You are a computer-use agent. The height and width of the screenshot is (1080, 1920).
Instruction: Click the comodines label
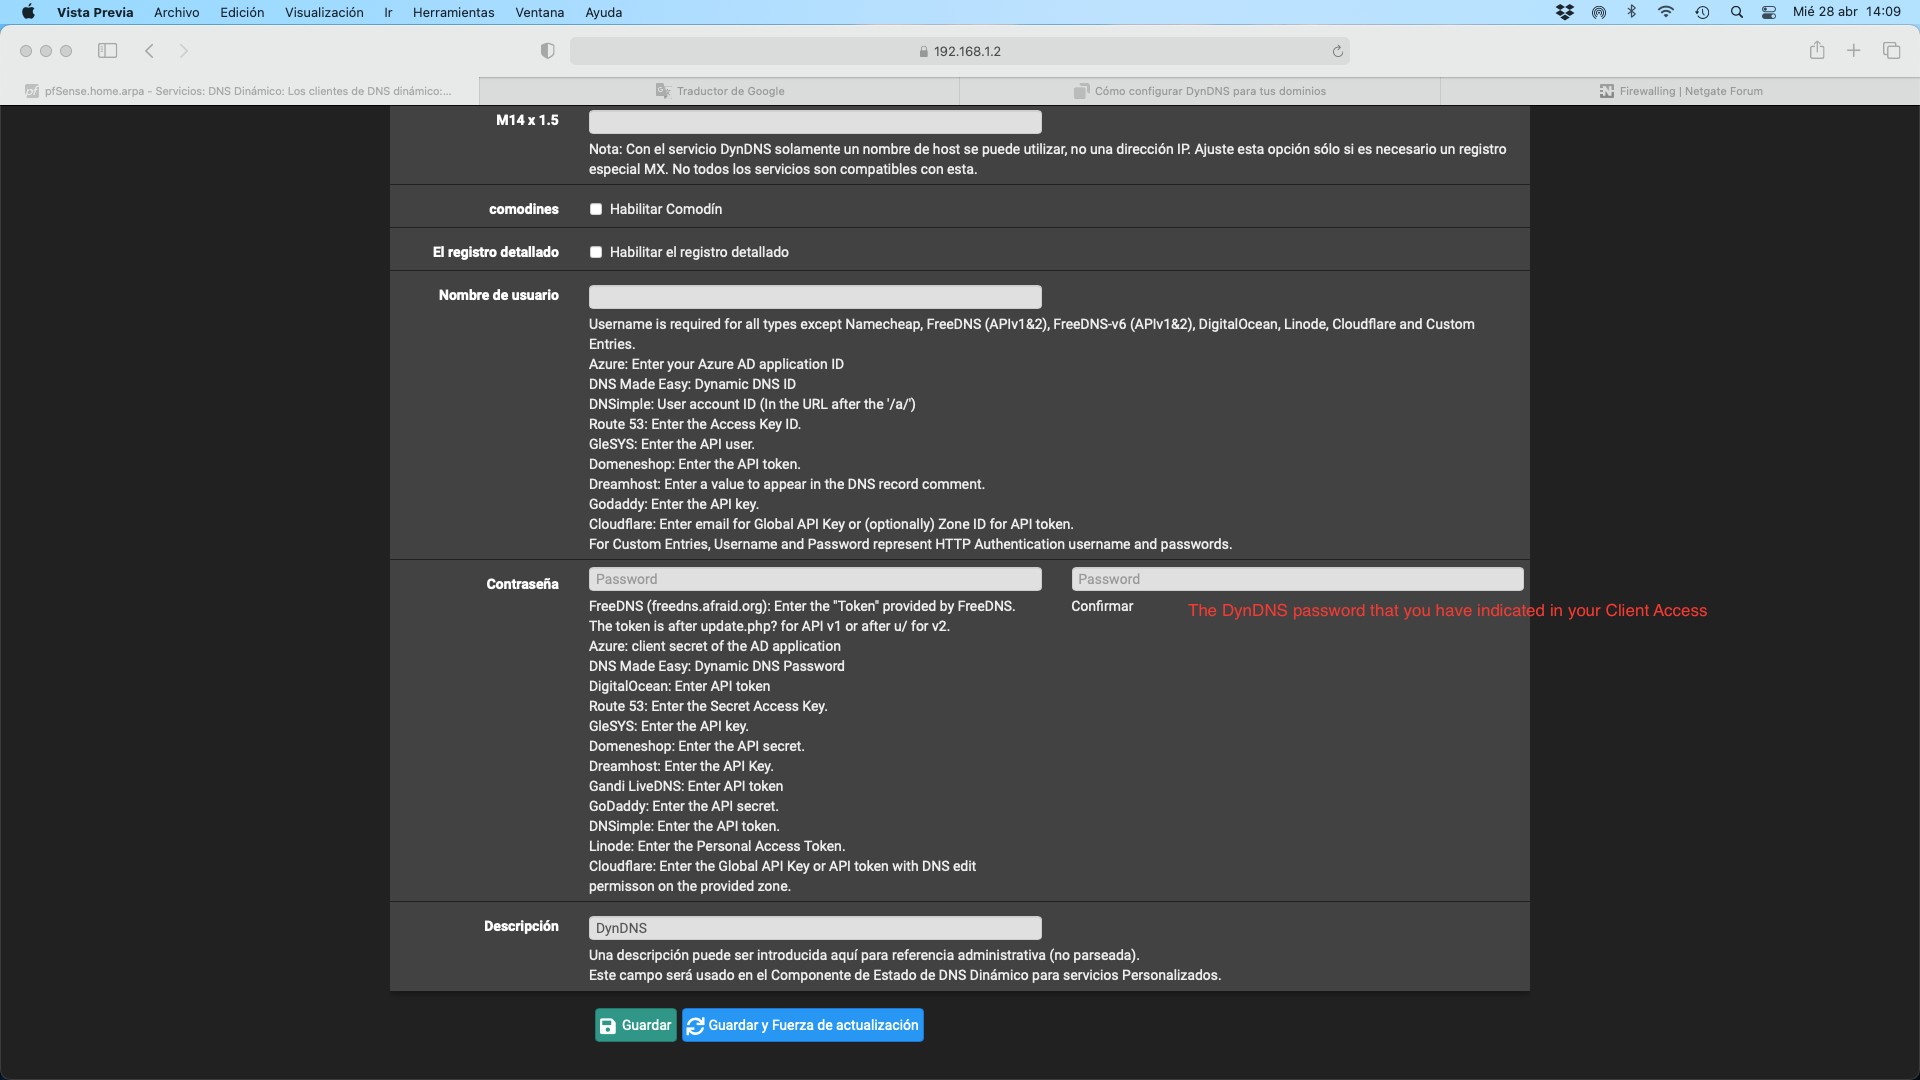click(x=524, y=209)
